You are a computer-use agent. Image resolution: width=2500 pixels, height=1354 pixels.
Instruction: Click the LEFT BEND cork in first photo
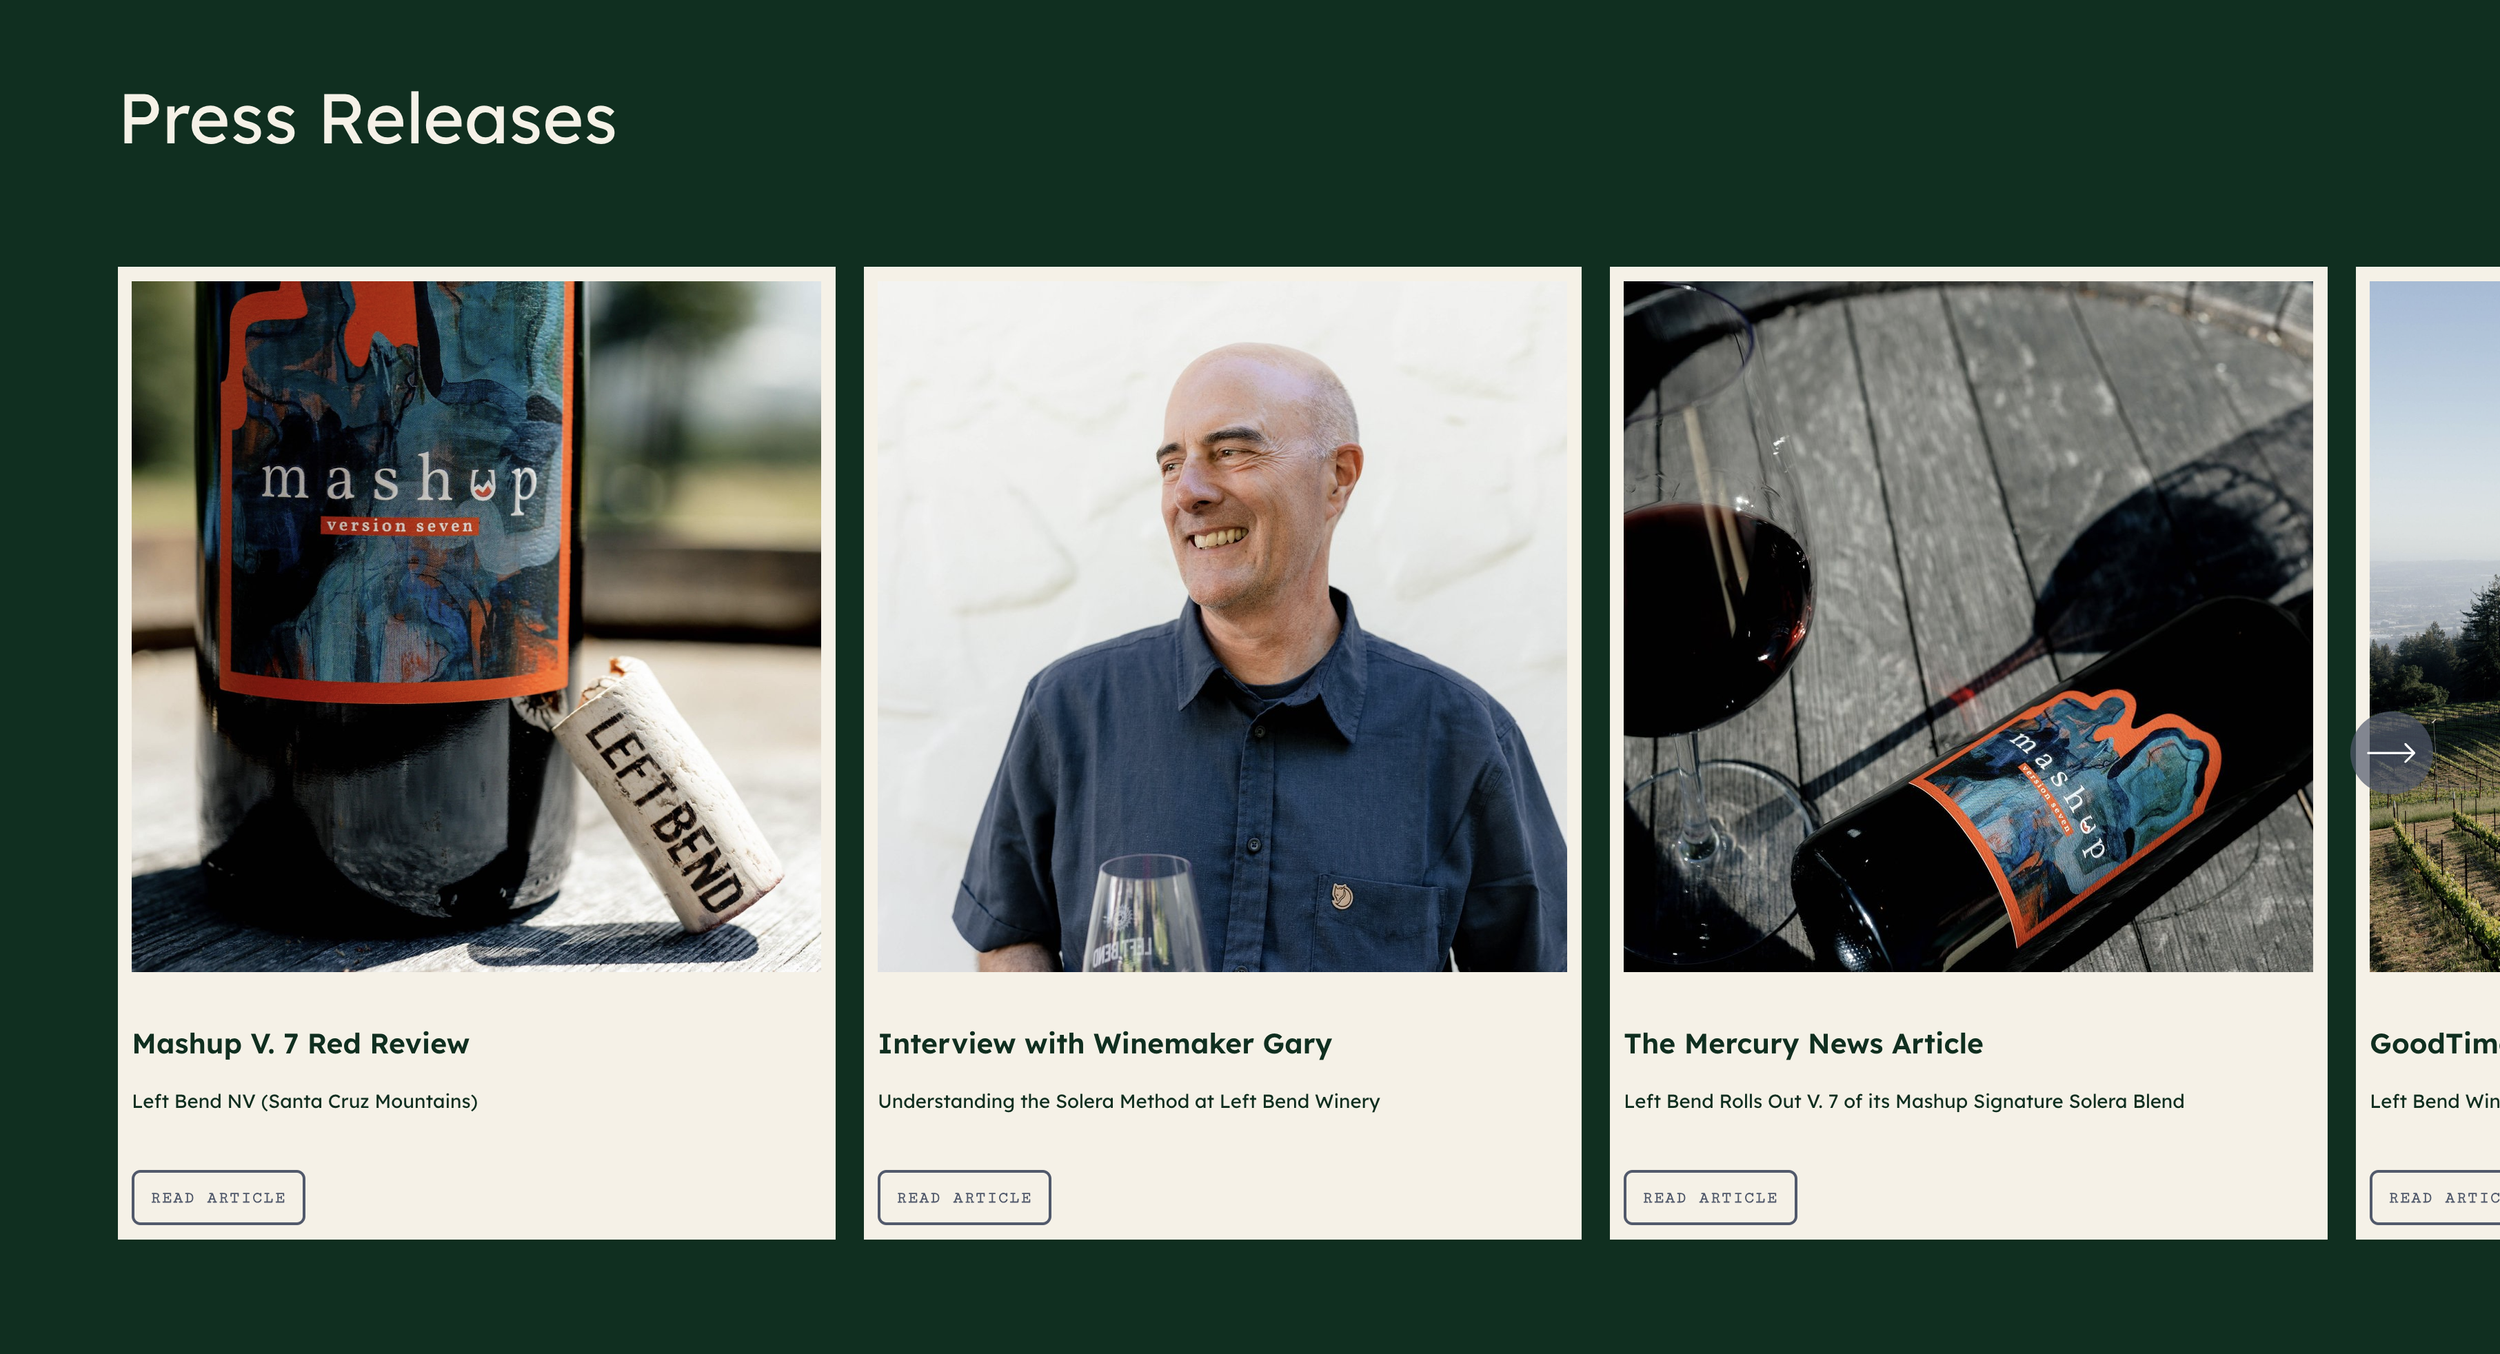tap(668, 795)
